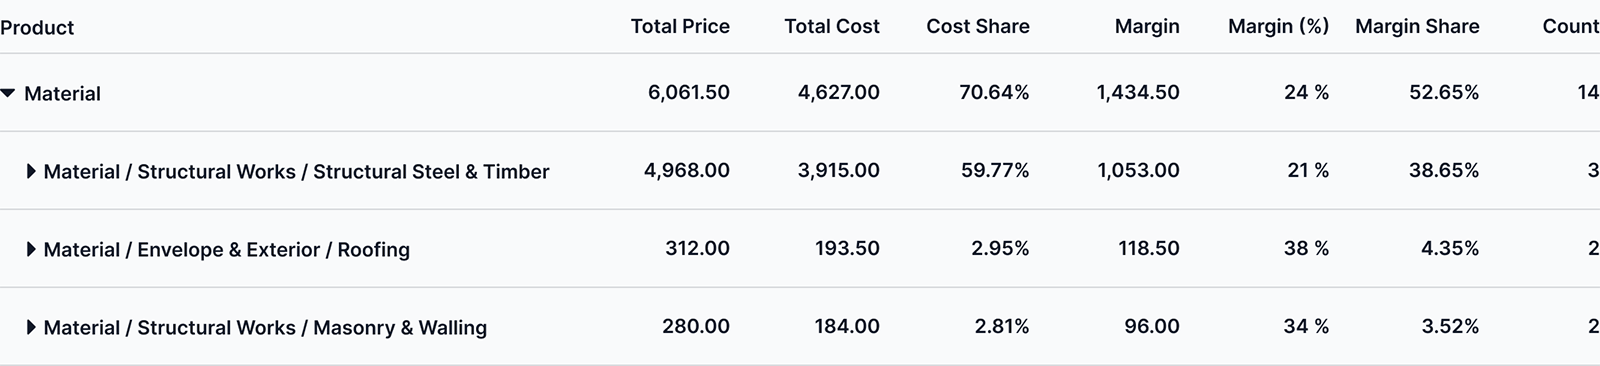Sort by Cost Share column header
Screen dimensions: 1600x366
tap(978, 27)
